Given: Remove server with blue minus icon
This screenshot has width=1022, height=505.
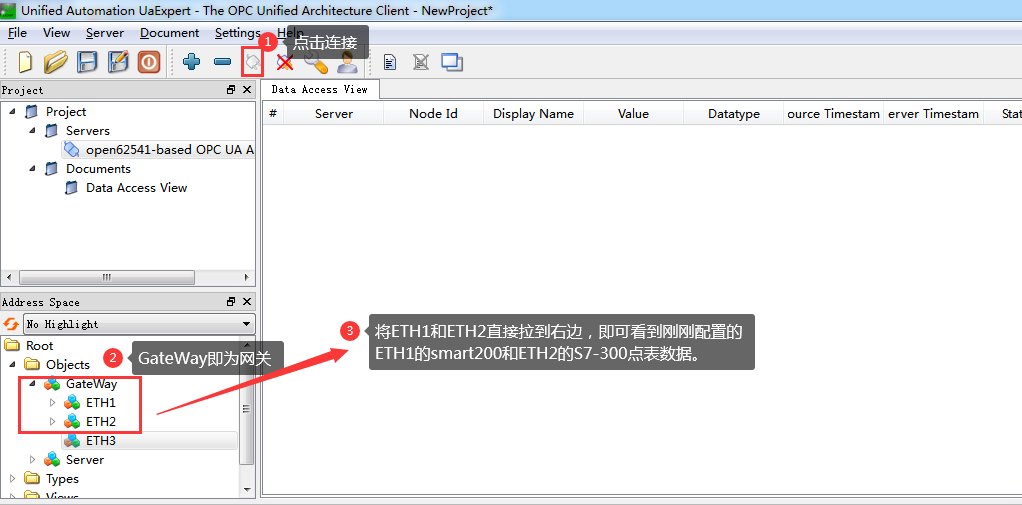Looking at the screenshot, I should 222,63.
